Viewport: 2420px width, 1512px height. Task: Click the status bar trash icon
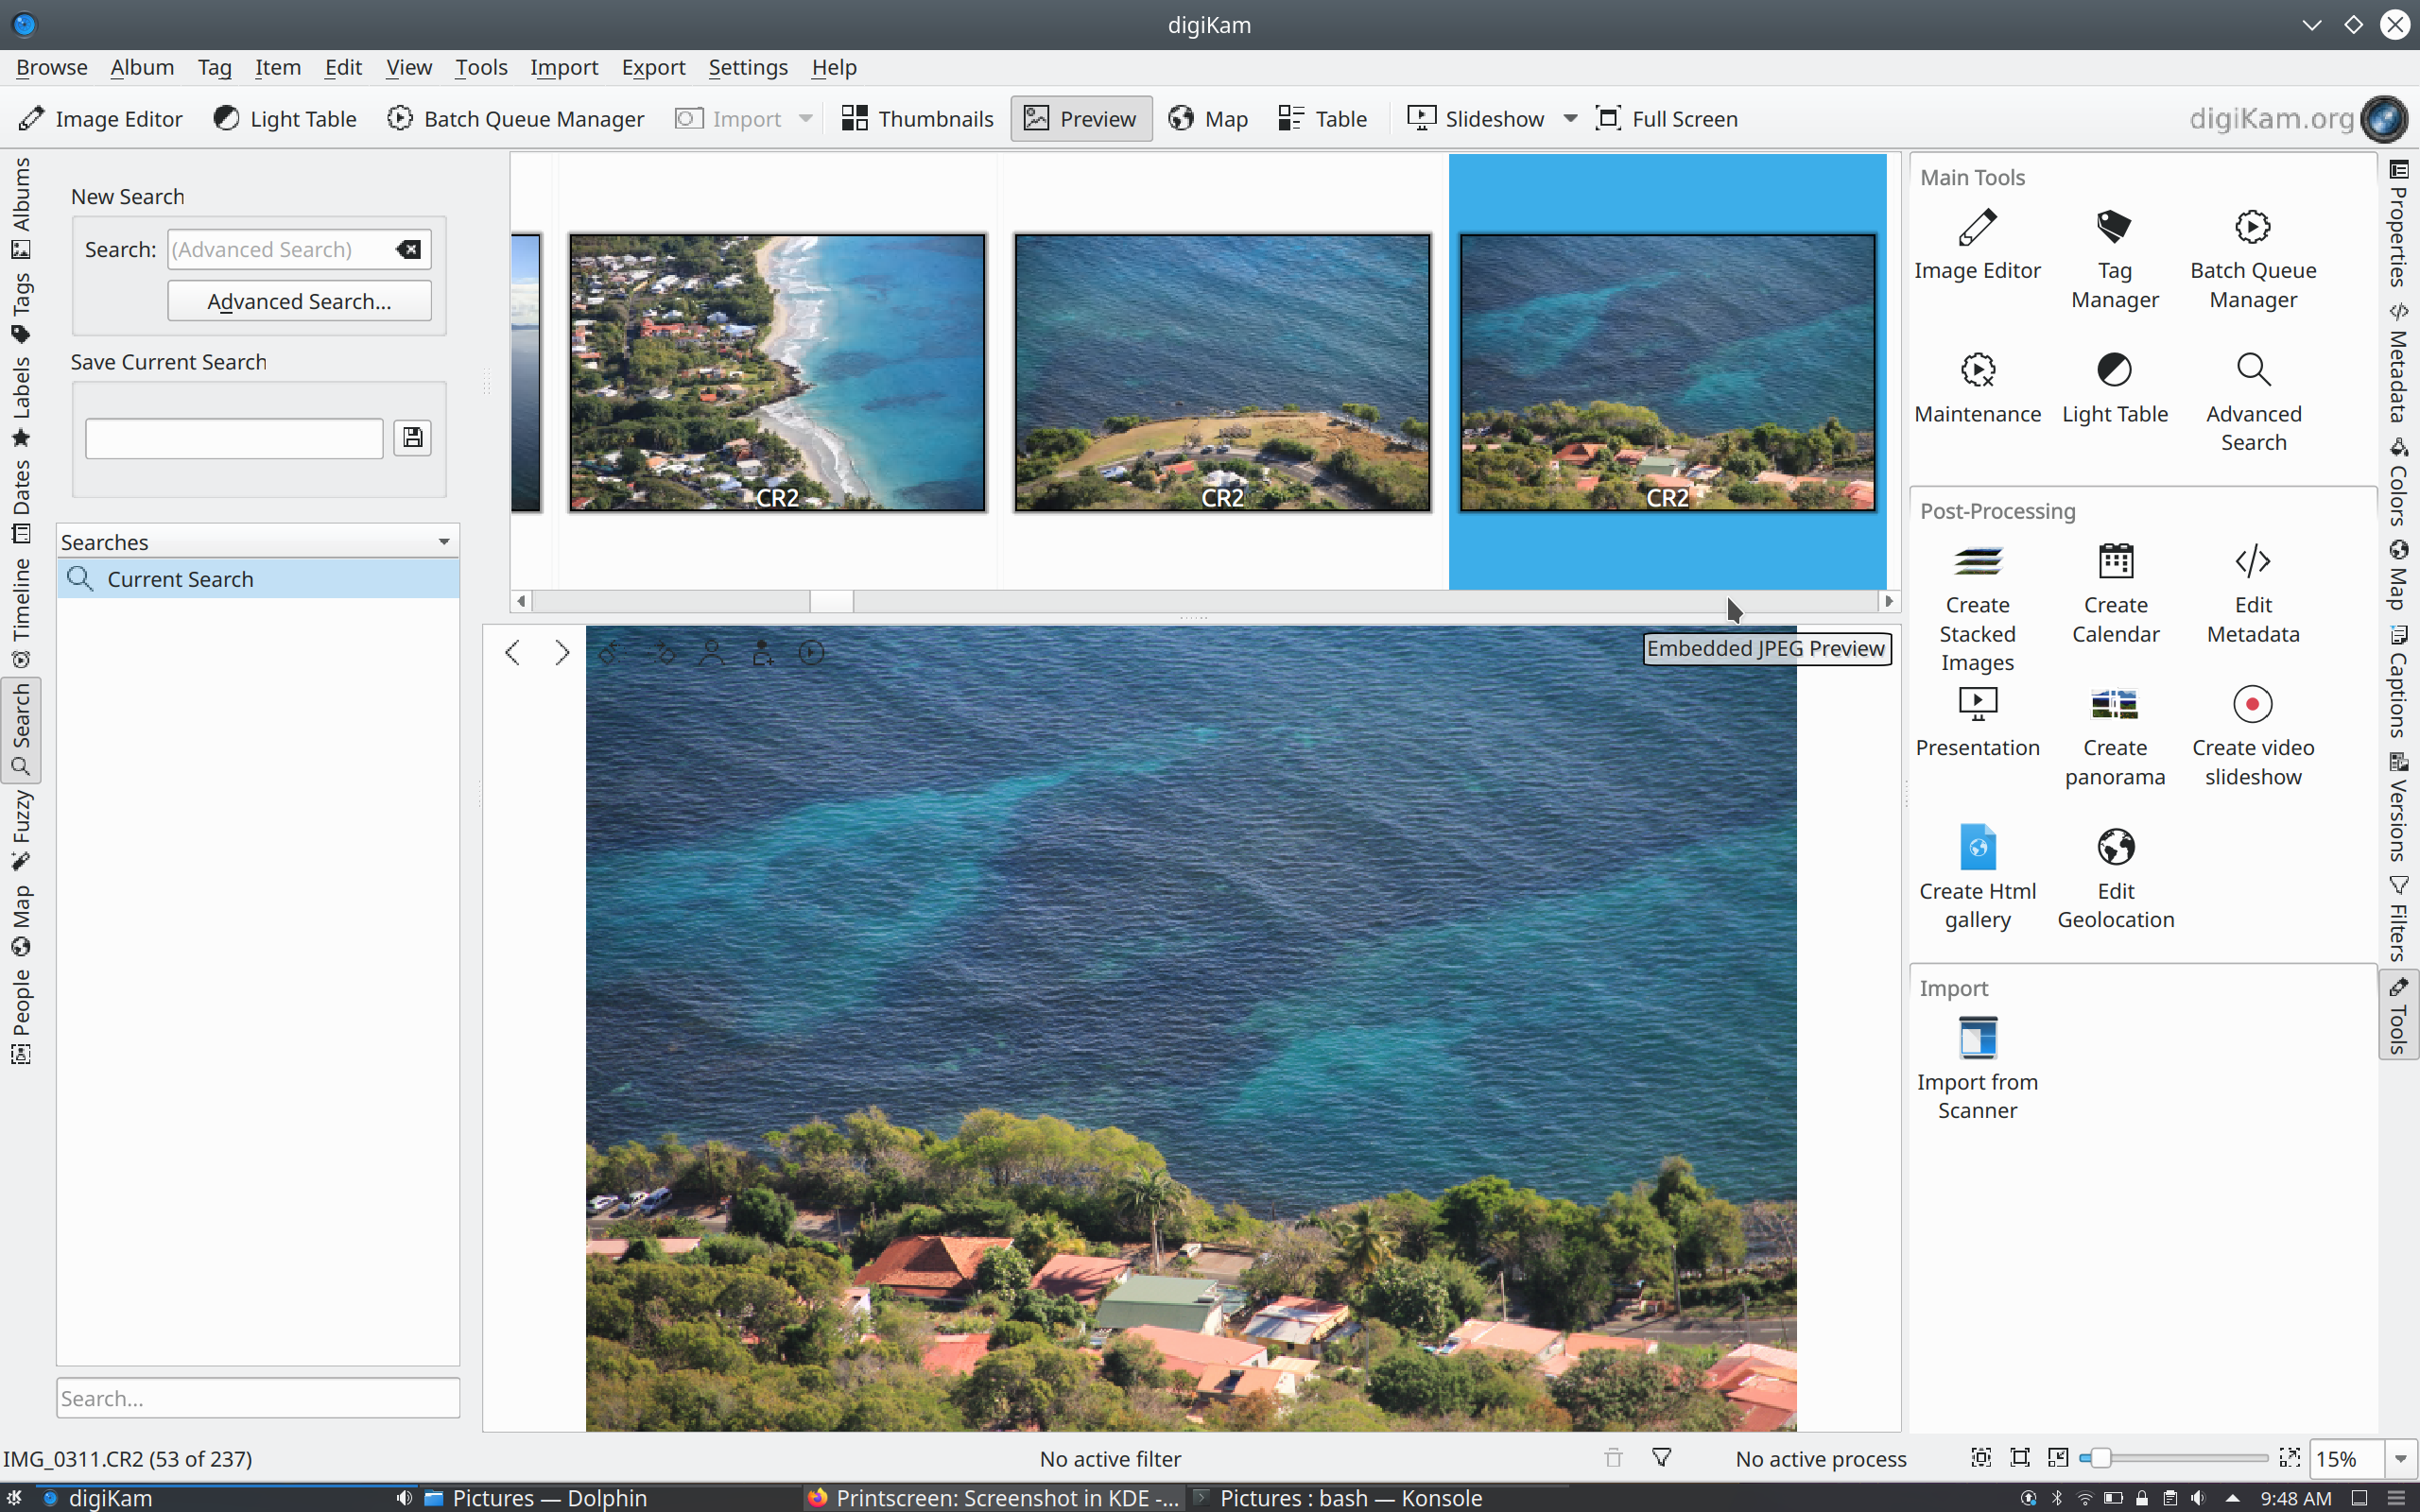click(x=1613, y=1458)
